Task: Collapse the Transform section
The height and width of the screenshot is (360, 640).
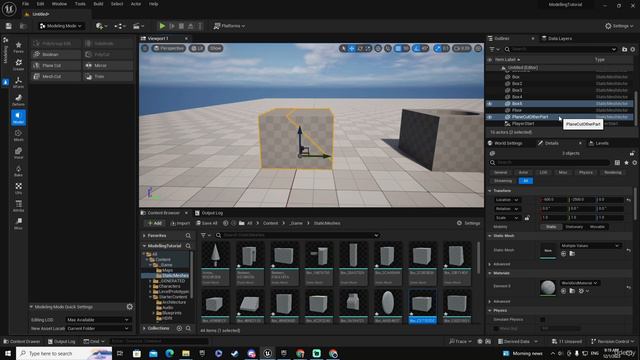Action: [x=490, y=191]
